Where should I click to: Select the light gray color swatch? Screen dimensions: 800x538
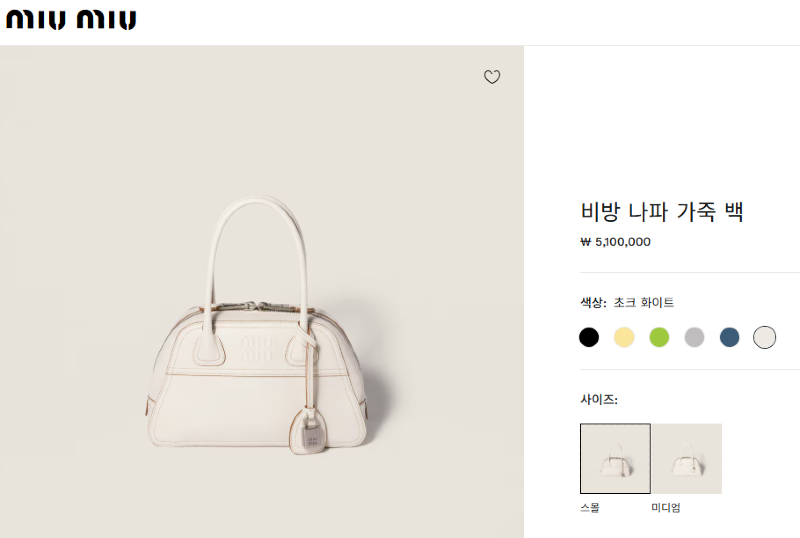[694, 337]
